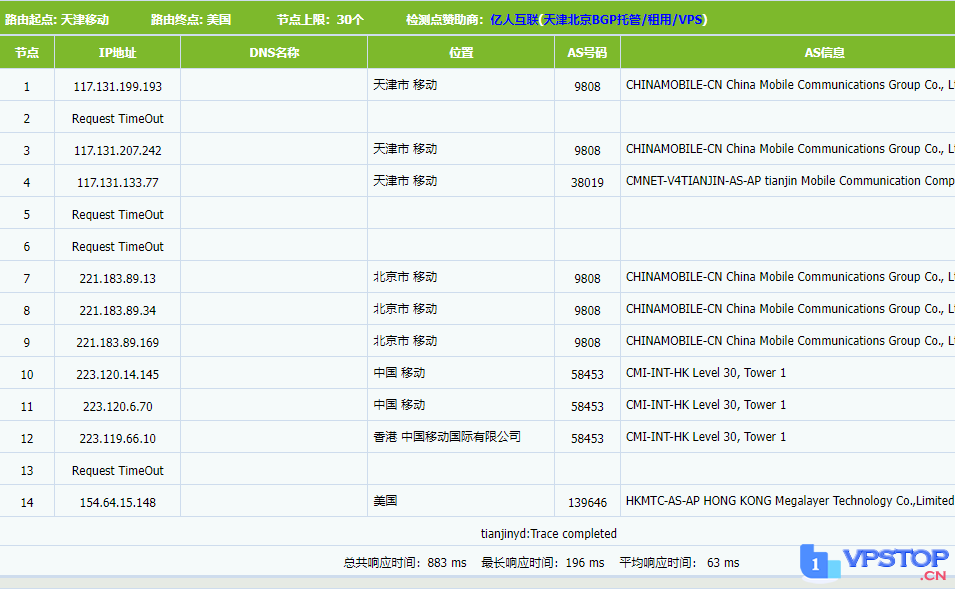
Task: Select IP address 221.183.89.34
Action: (x=118, y=311)
